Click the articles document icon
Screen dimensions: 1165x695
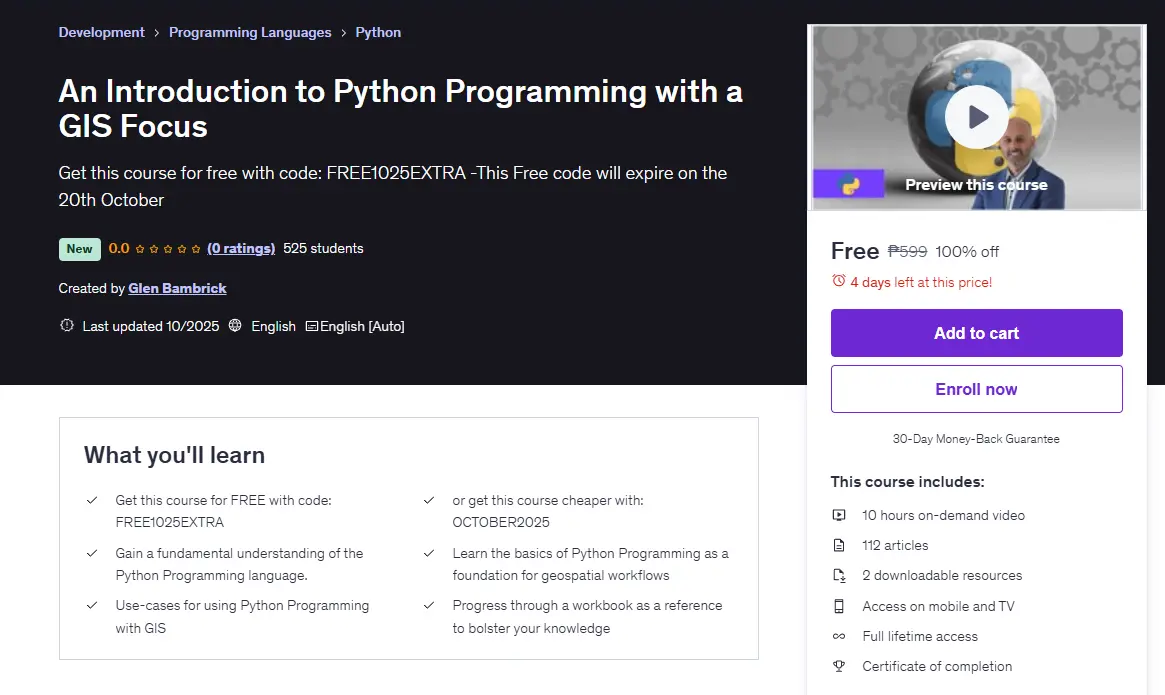[839, 546]
